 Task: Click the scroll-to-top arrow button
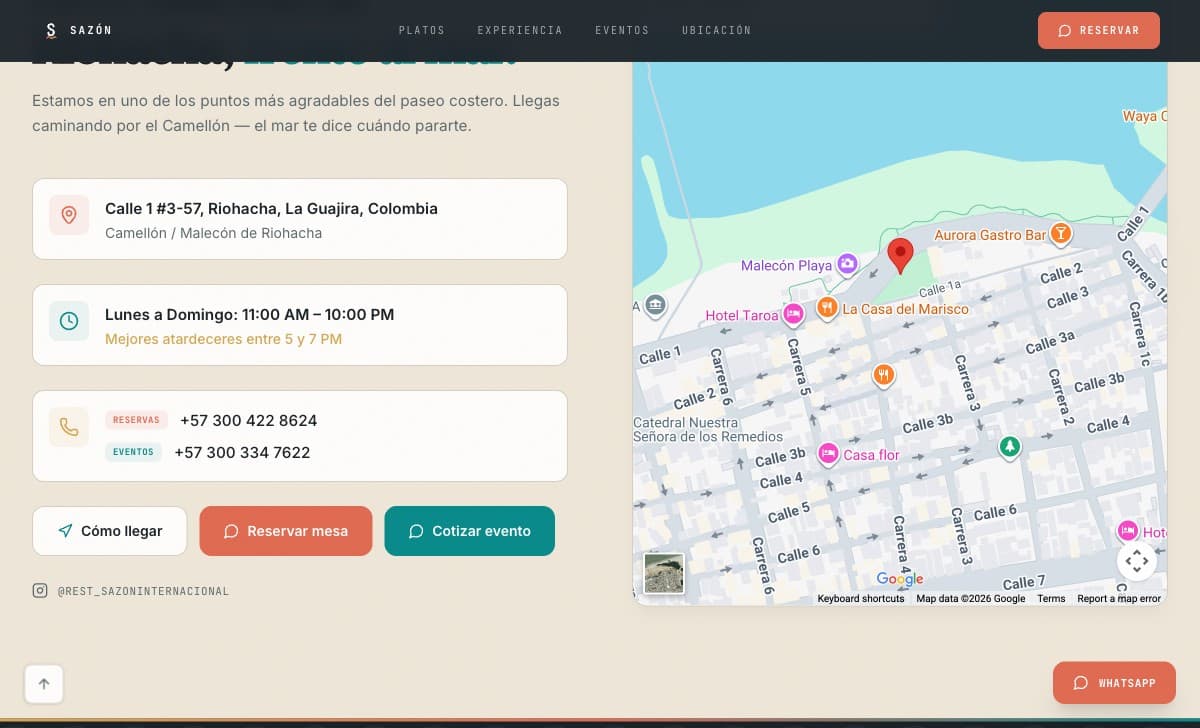pyautogui.click(x=44, y=684)
